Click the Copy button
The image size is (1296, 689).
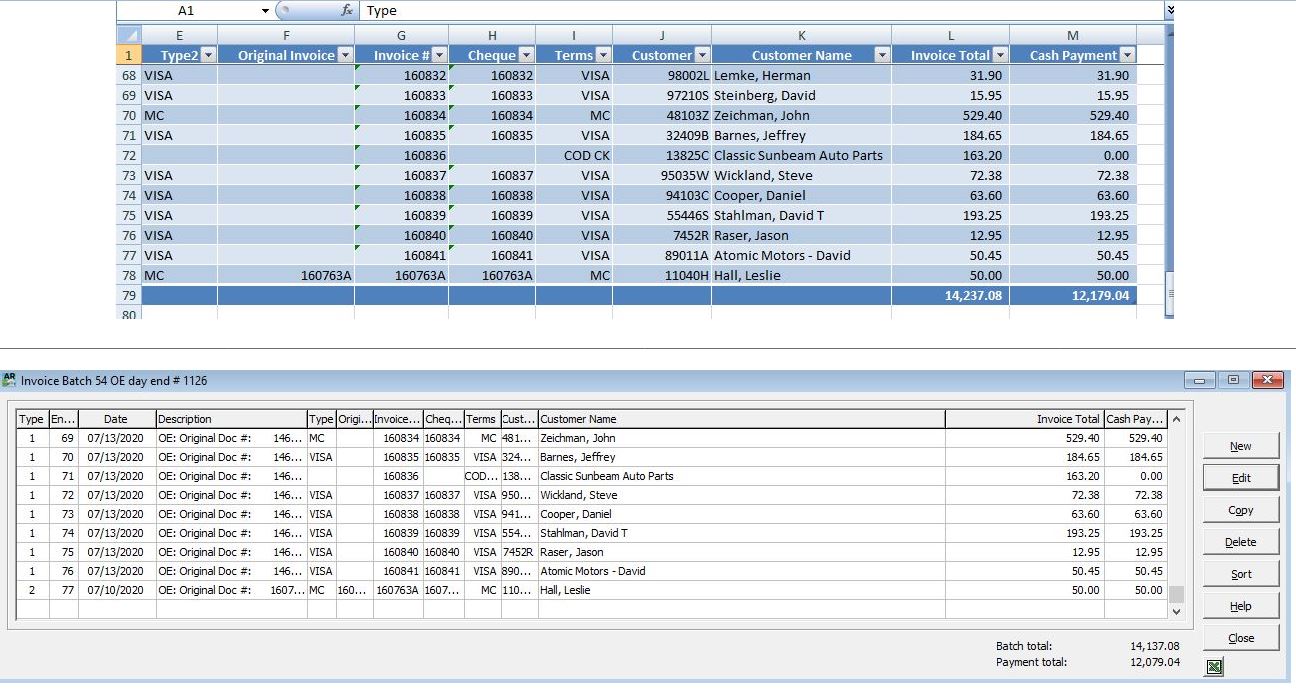tap(1240, 510)
